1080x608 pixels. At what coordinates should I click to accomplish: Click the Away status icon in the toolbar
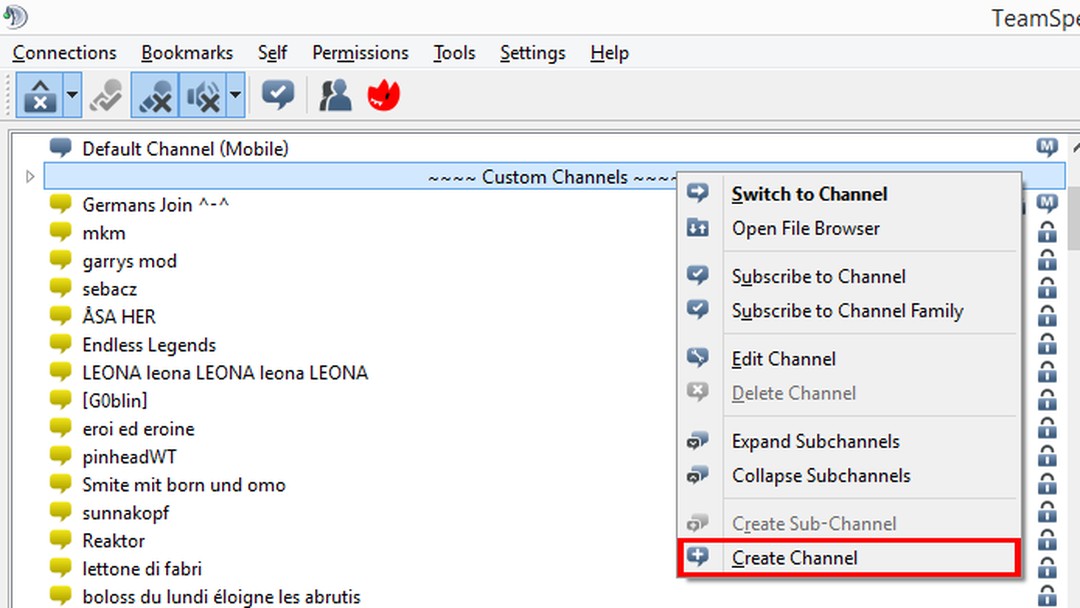pos(106,95)
